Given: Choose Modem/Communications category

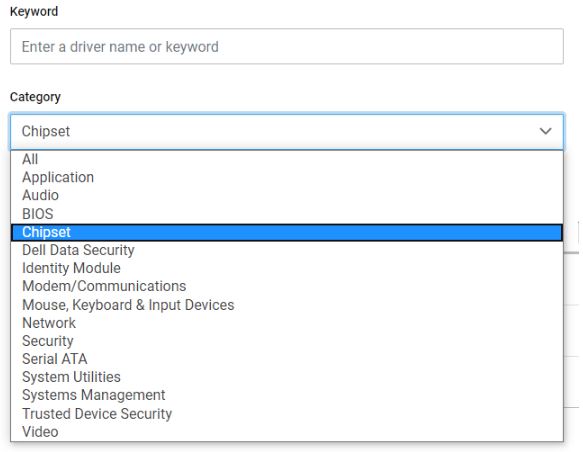Looking at the screenshot, I should tap(287, 286).
